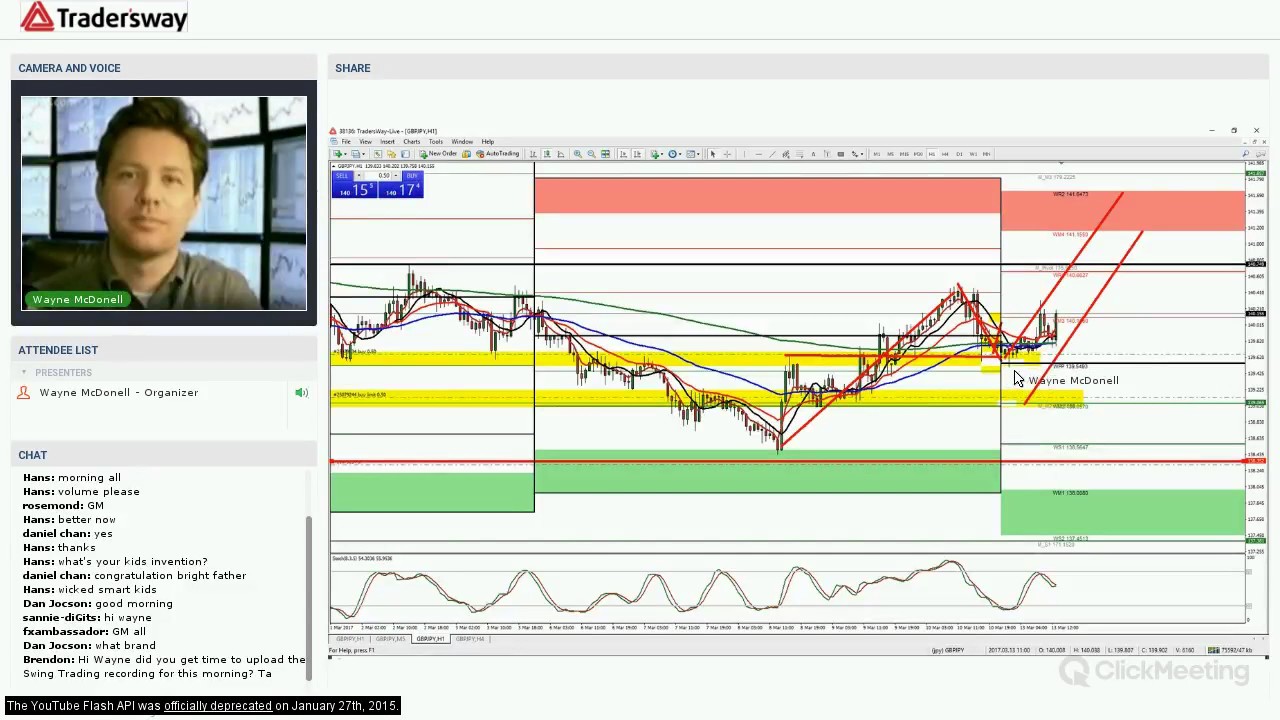1280x720 pixels.
Task: Switch to D1 timeframe
Action: point(959,153)
